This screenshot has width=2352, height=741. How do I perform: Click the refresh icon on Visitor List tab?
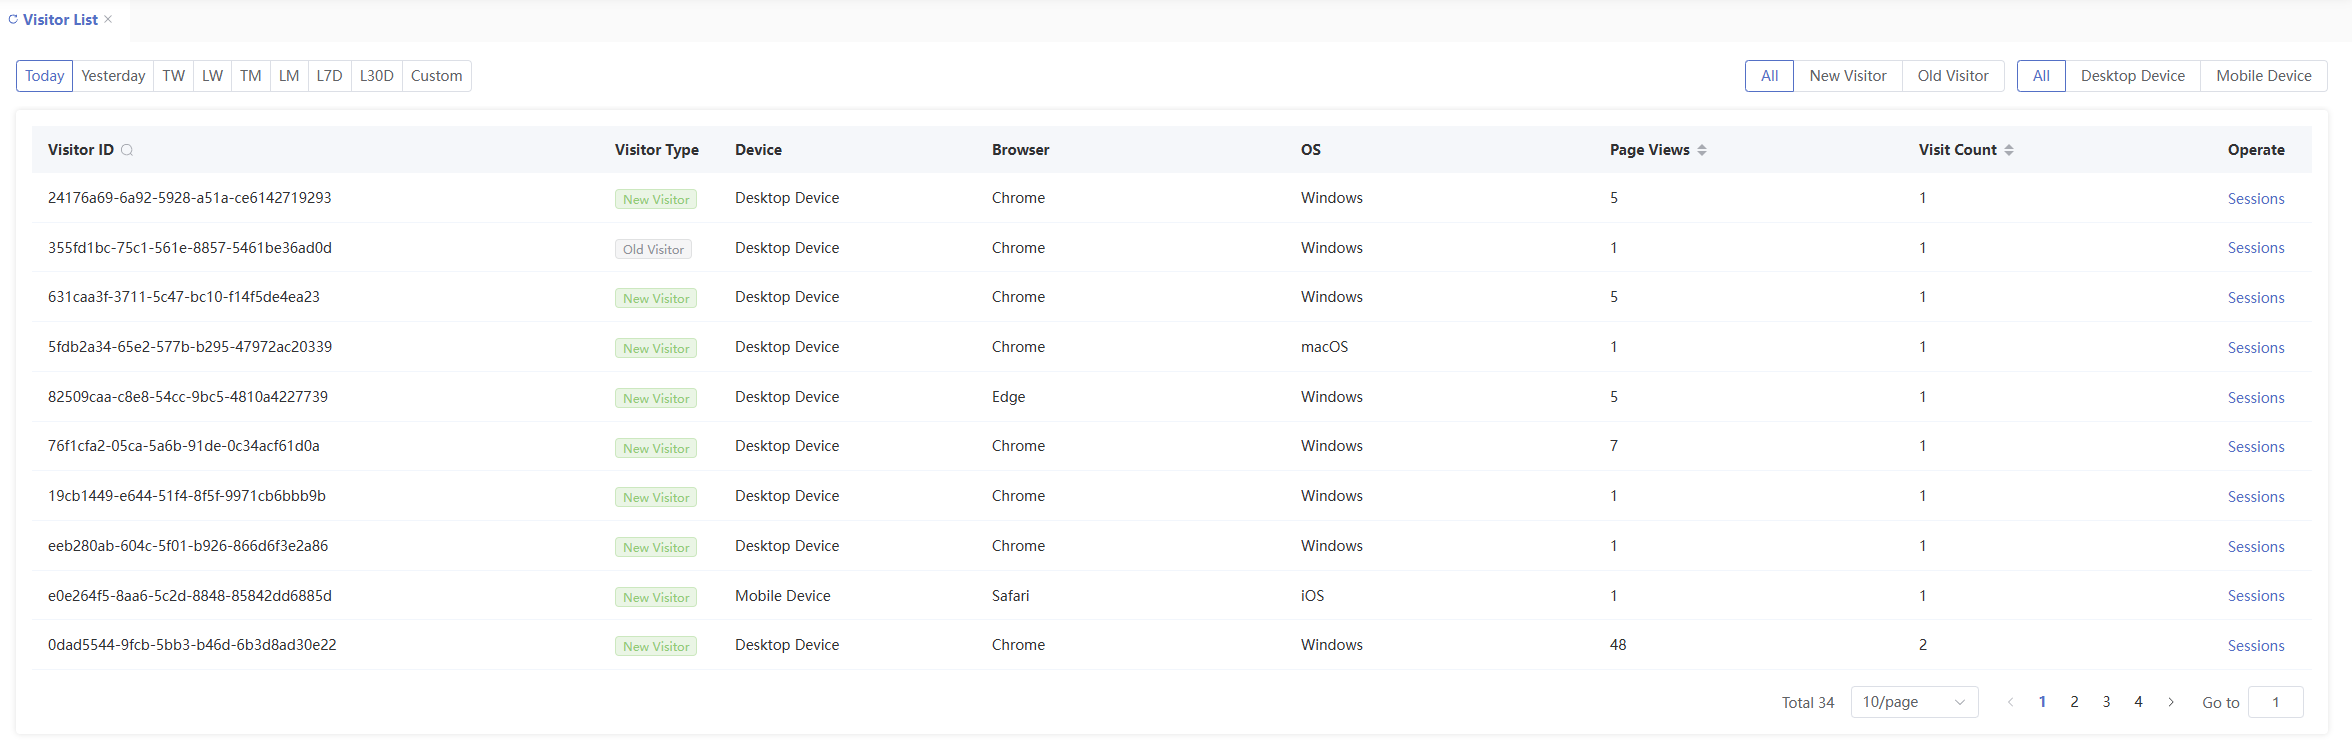13,19
